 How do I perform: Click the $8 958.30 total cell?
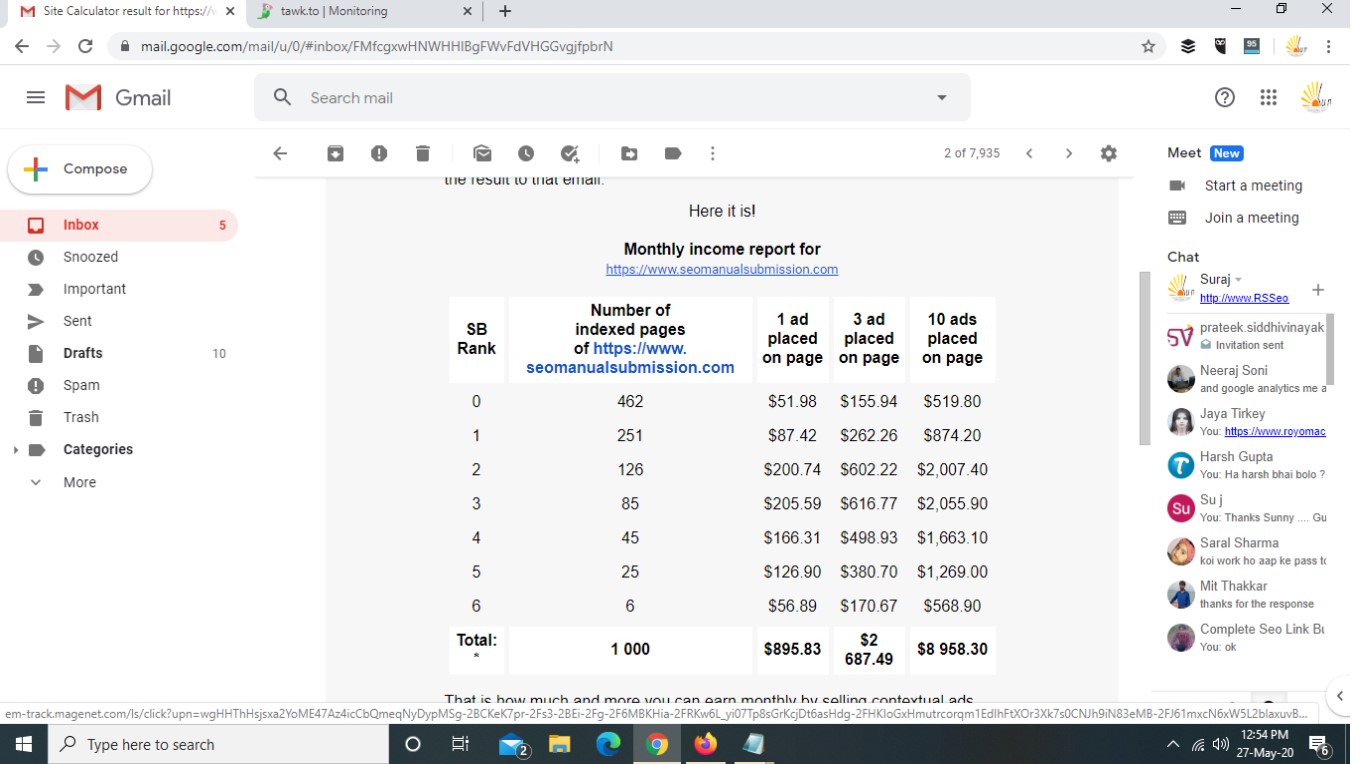coord(952,649)
